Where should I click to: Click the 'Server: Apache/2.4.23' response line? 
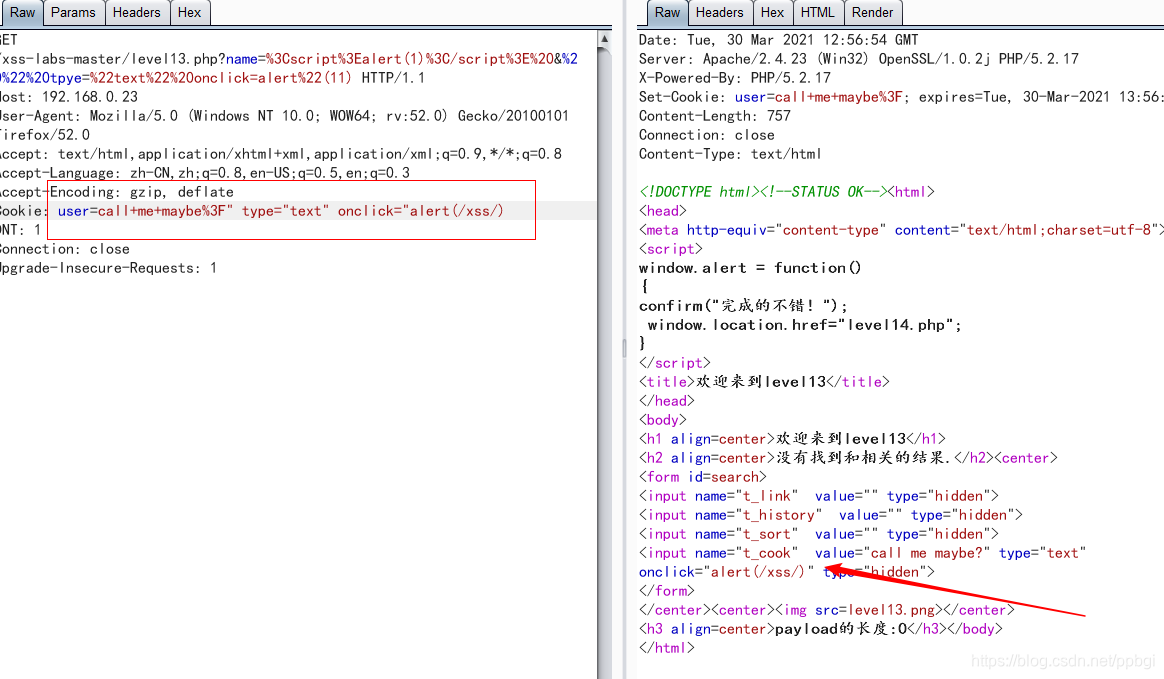coord(858,59)
